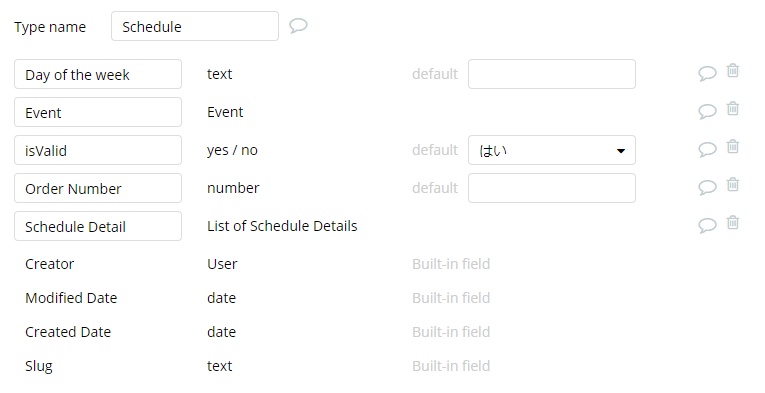The height and width of the screenshot is (393, 765).
Task: Add comment on isValid field
Action: pos(707,149)
